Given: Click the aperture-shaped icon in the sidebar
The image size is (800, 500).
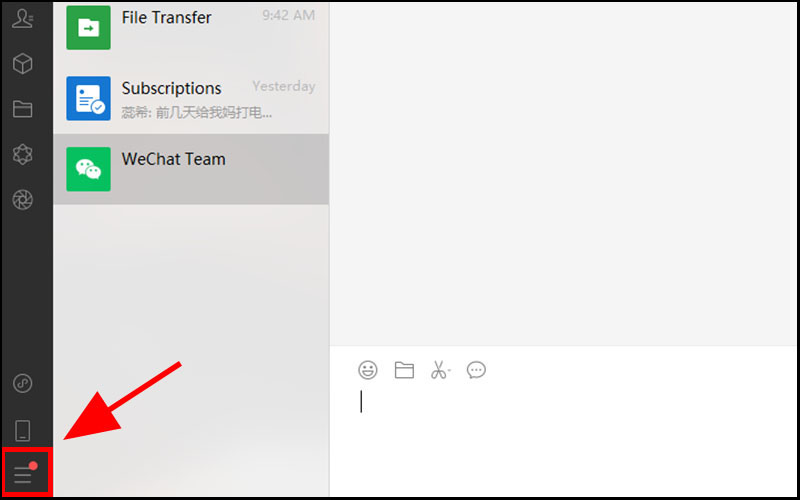Looking at the screenshot, I should 22,200.
